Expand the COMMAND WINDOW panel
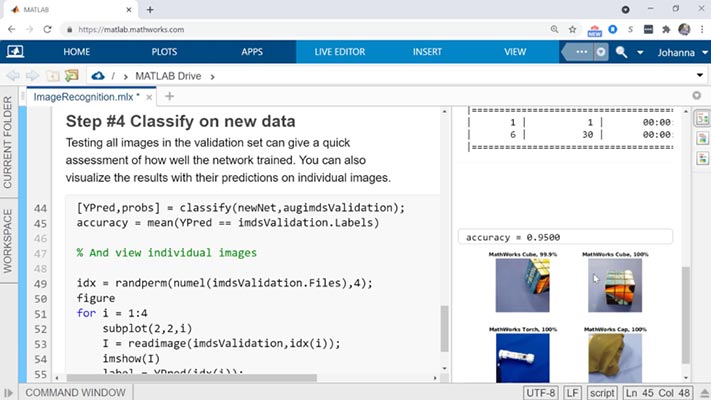The height and width of the screenshot is (400, 711). (x=75, y=393)
